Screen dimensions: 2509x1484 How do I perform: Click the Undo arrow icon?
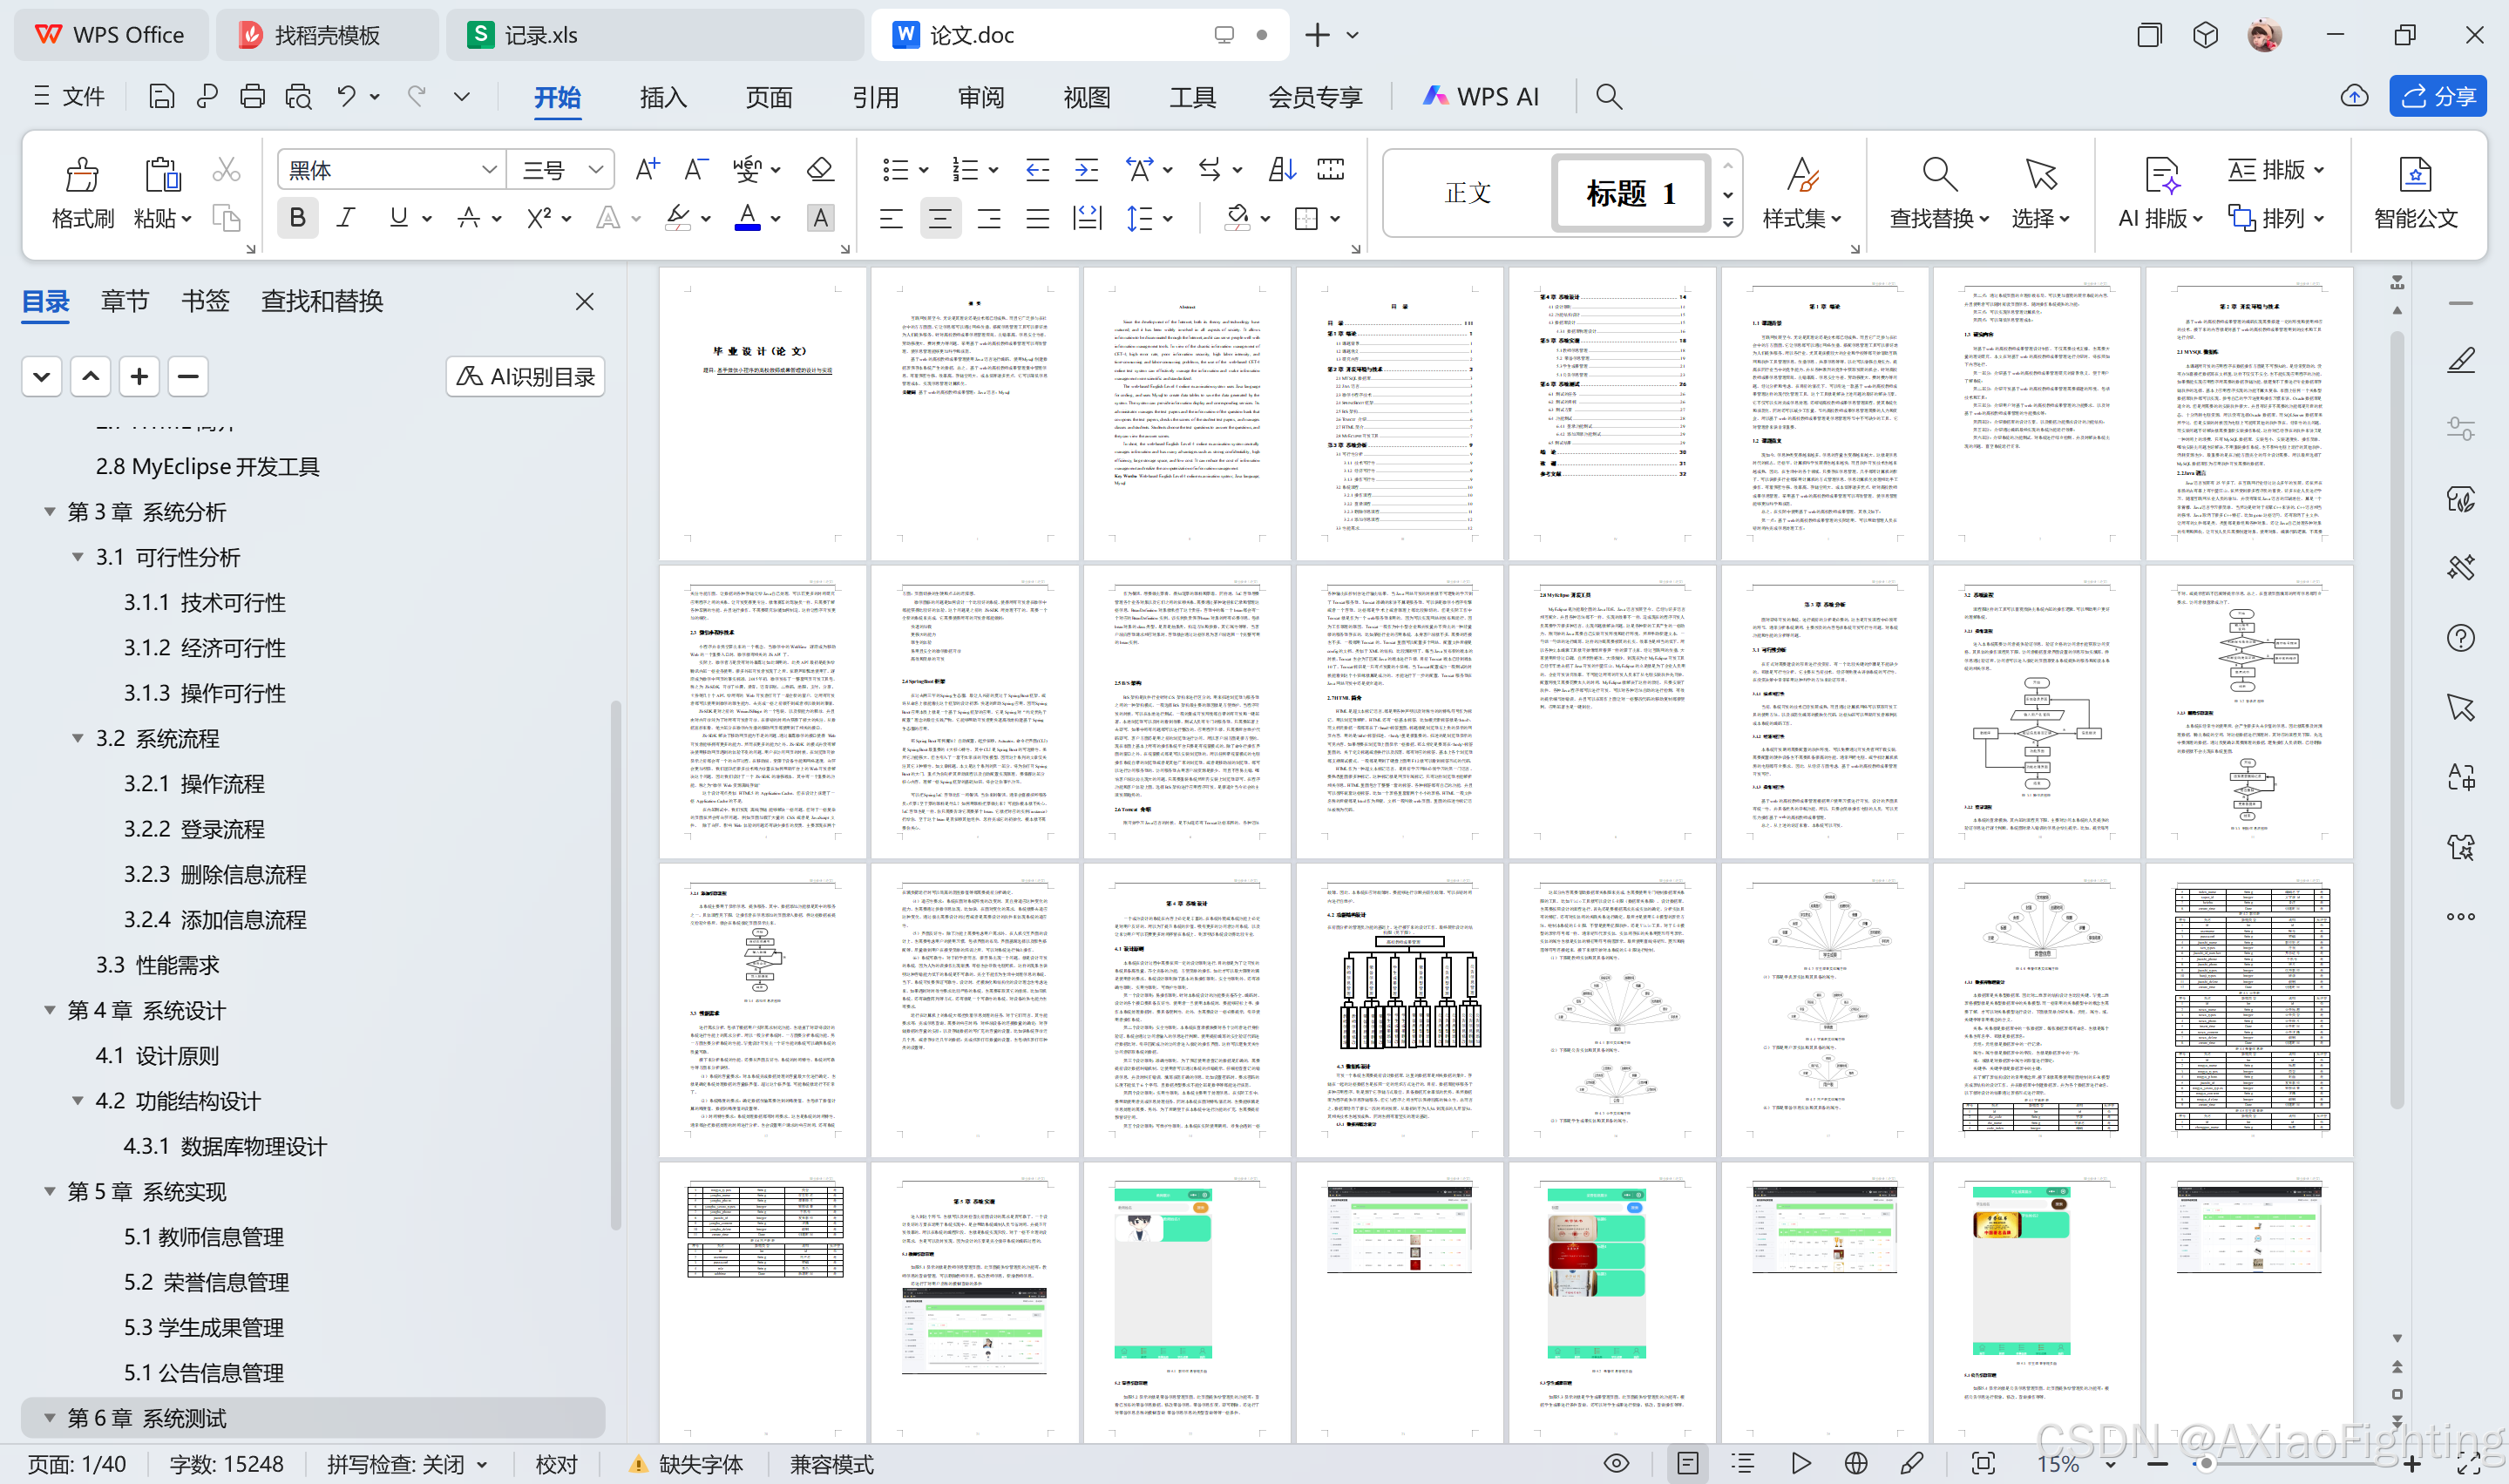coord(346,96)
